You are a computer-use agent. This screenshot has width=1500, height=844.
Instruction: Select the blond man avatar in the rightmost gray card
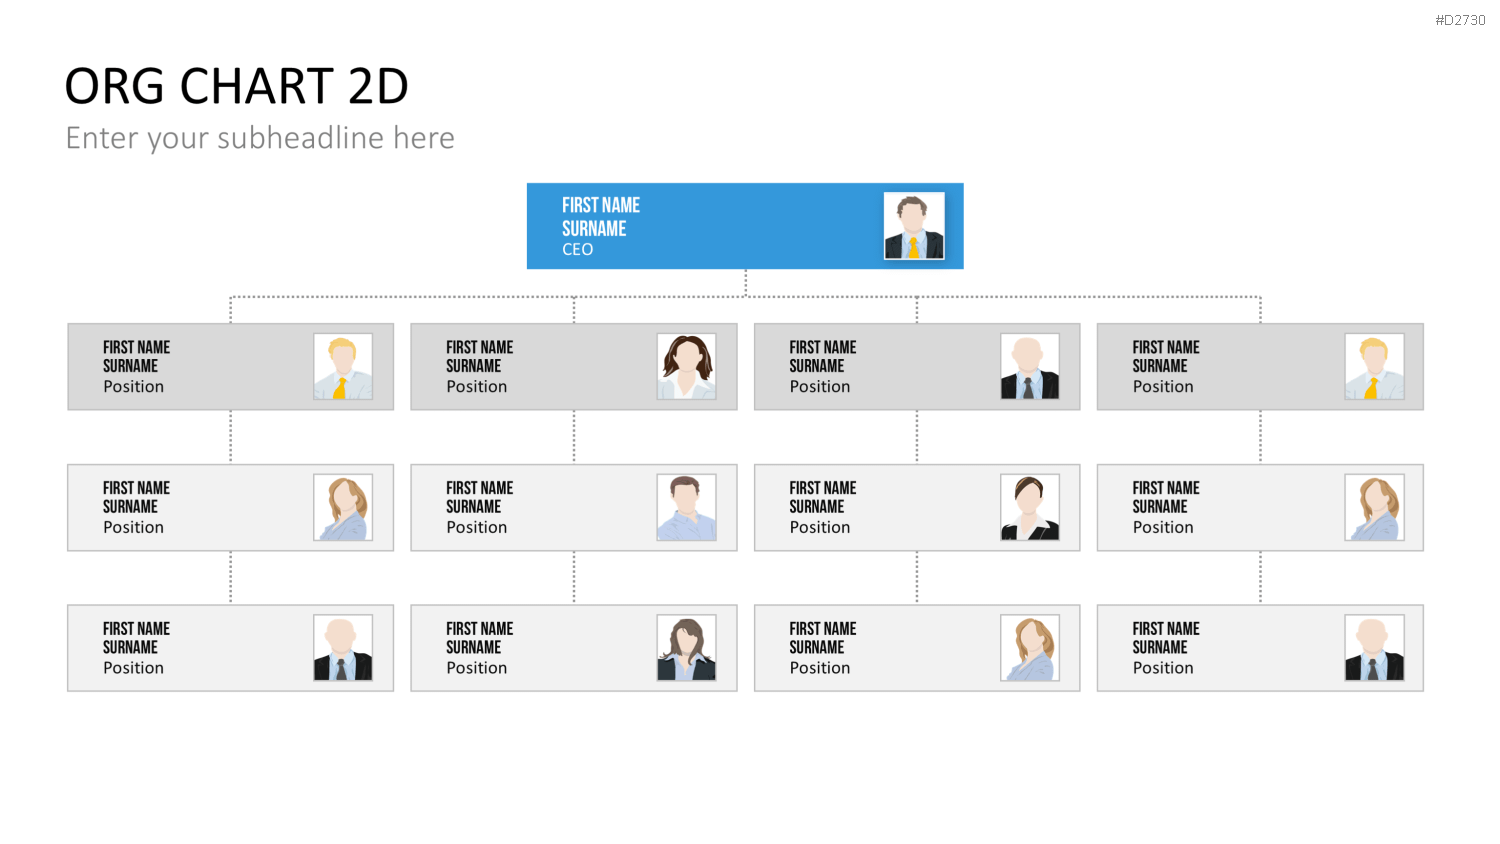(1375, 367)
